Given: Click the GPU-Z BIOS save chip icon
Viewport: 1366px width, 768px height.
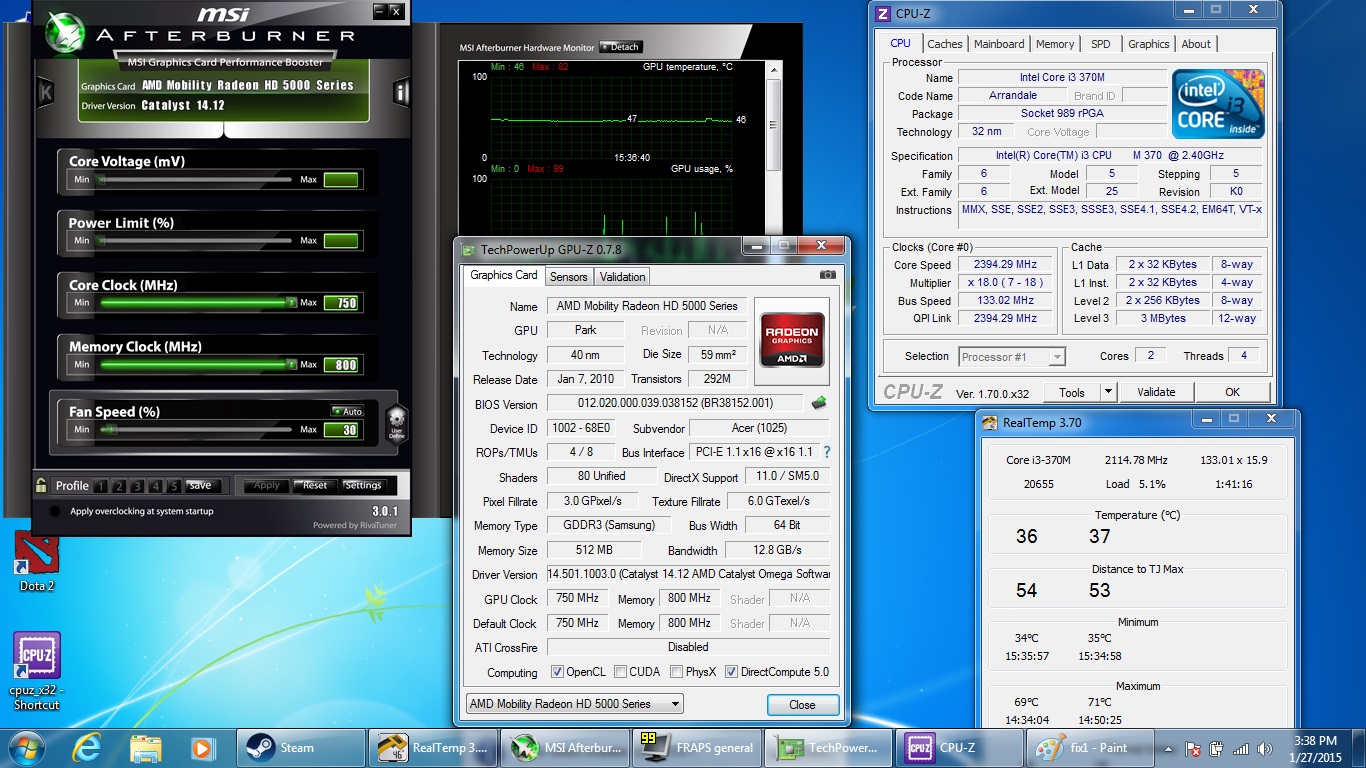Looking at the screenshot, I should coord(819,403).
